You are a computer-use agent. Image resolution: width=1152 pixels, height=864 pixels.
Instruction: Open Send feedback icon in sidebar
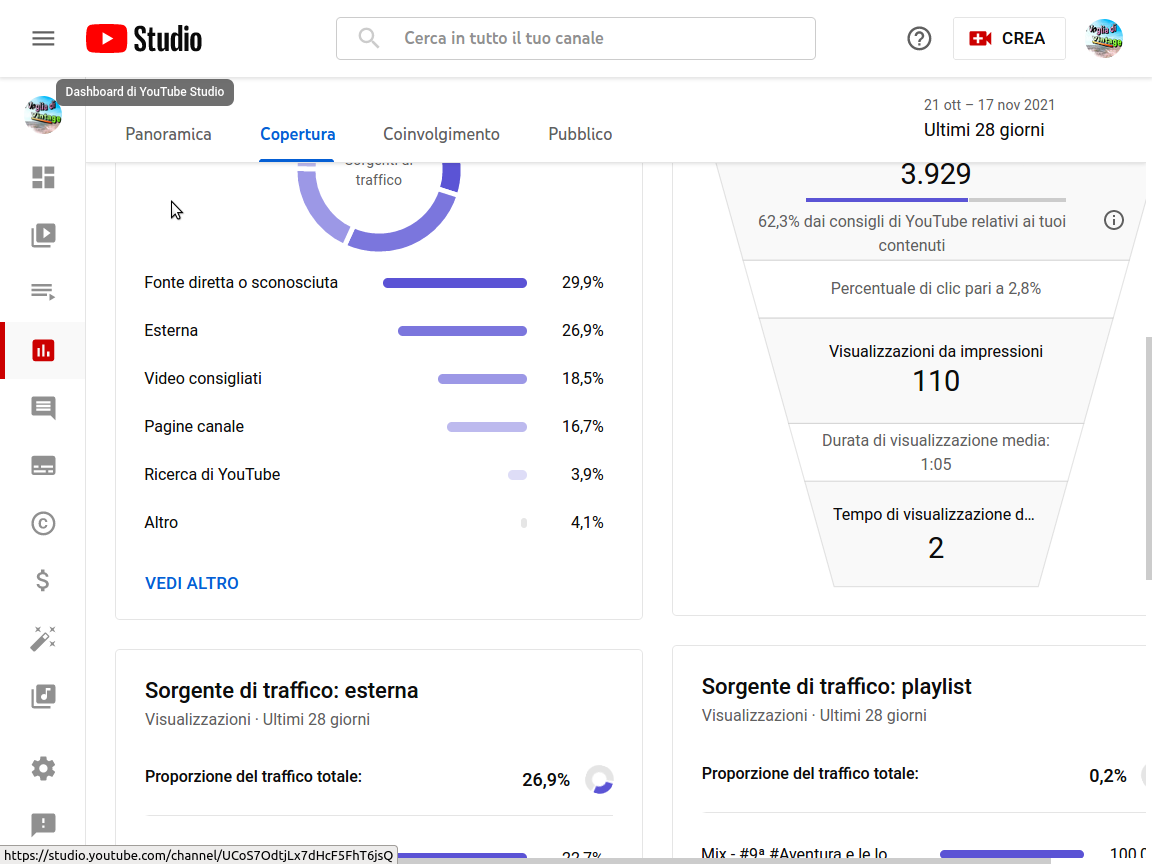click(43, 824)
